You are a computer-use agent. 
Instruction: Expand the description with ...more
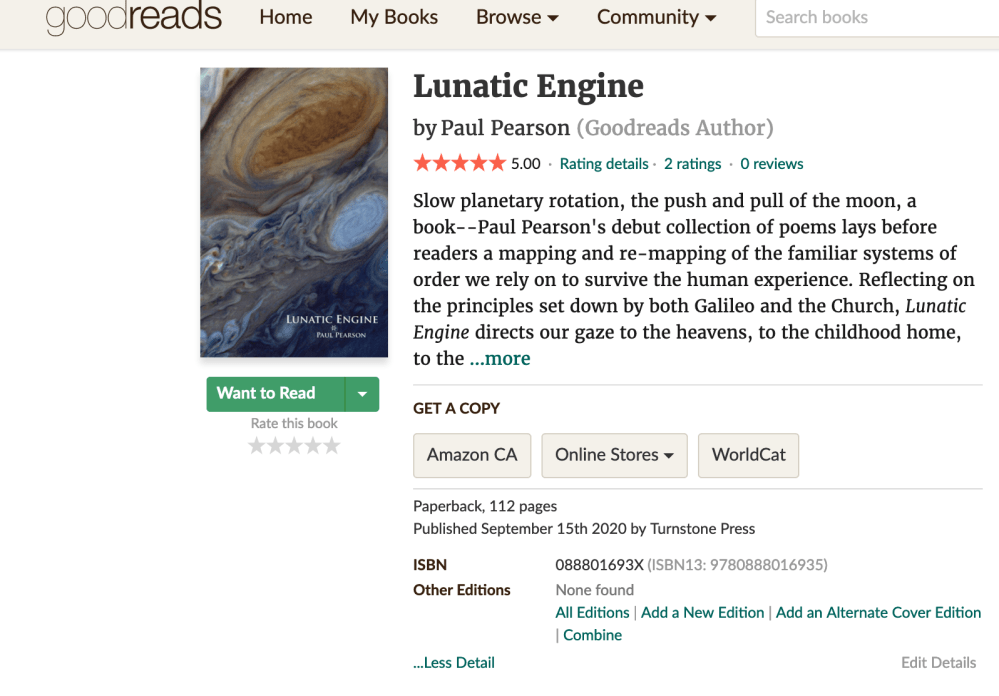point(499,358)
